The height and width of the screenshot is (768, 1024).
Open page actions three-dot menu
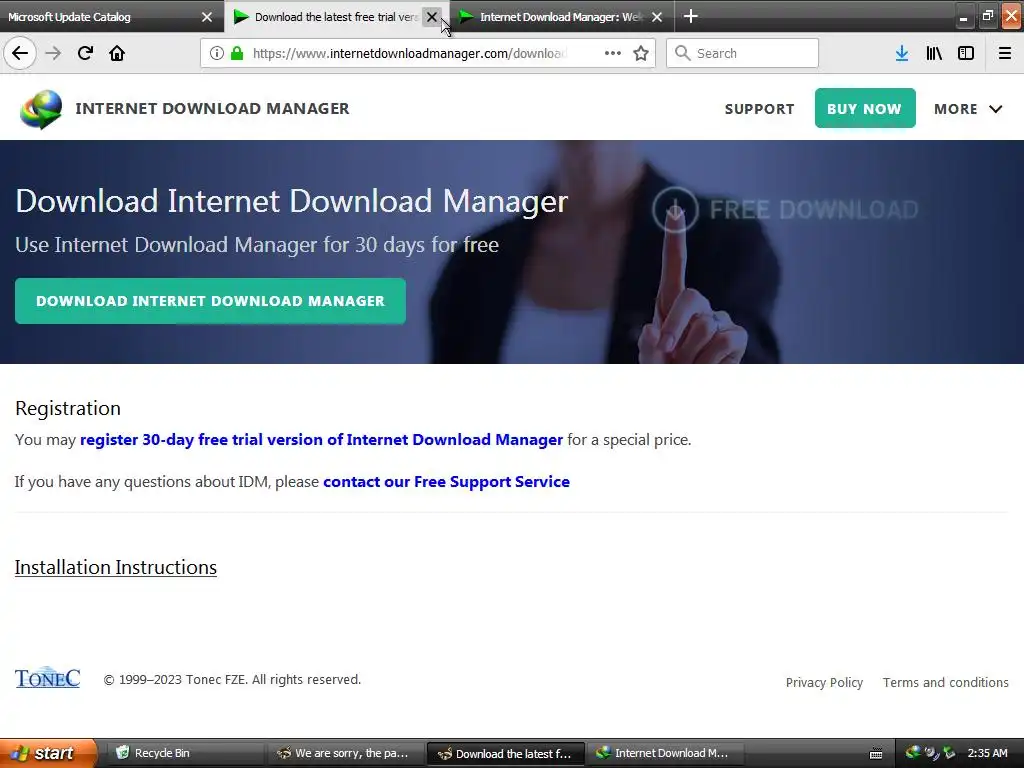[613, 54]
